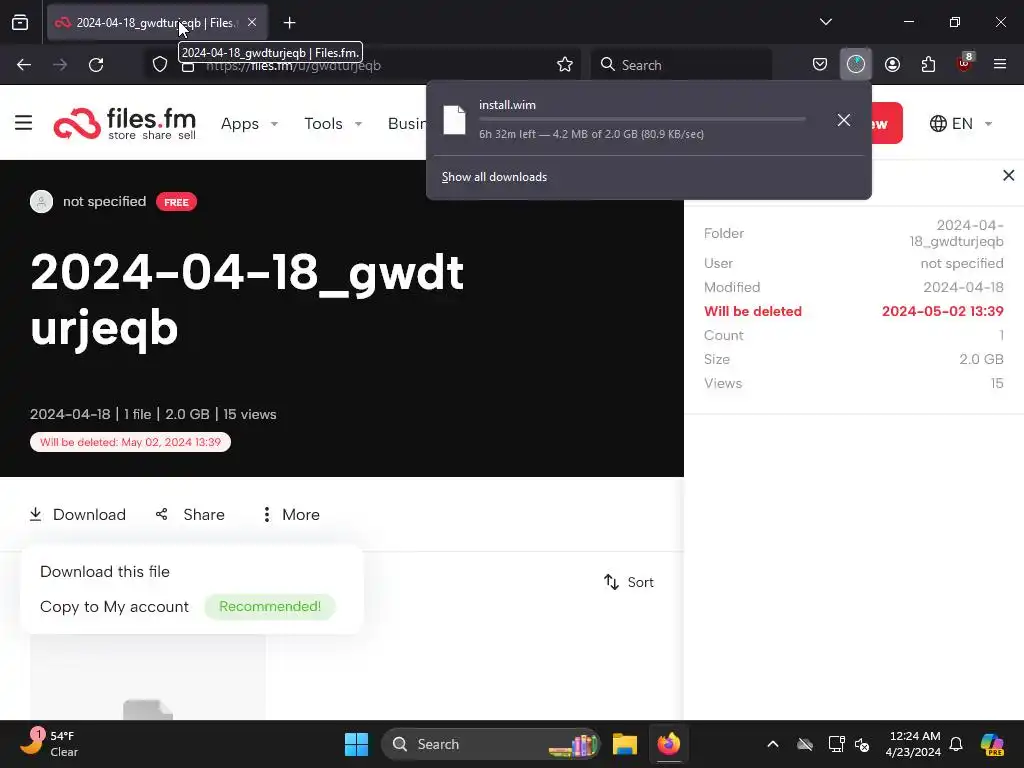
Task: Click the Download button
Action: pyautogui.click(x=78, y=515)
